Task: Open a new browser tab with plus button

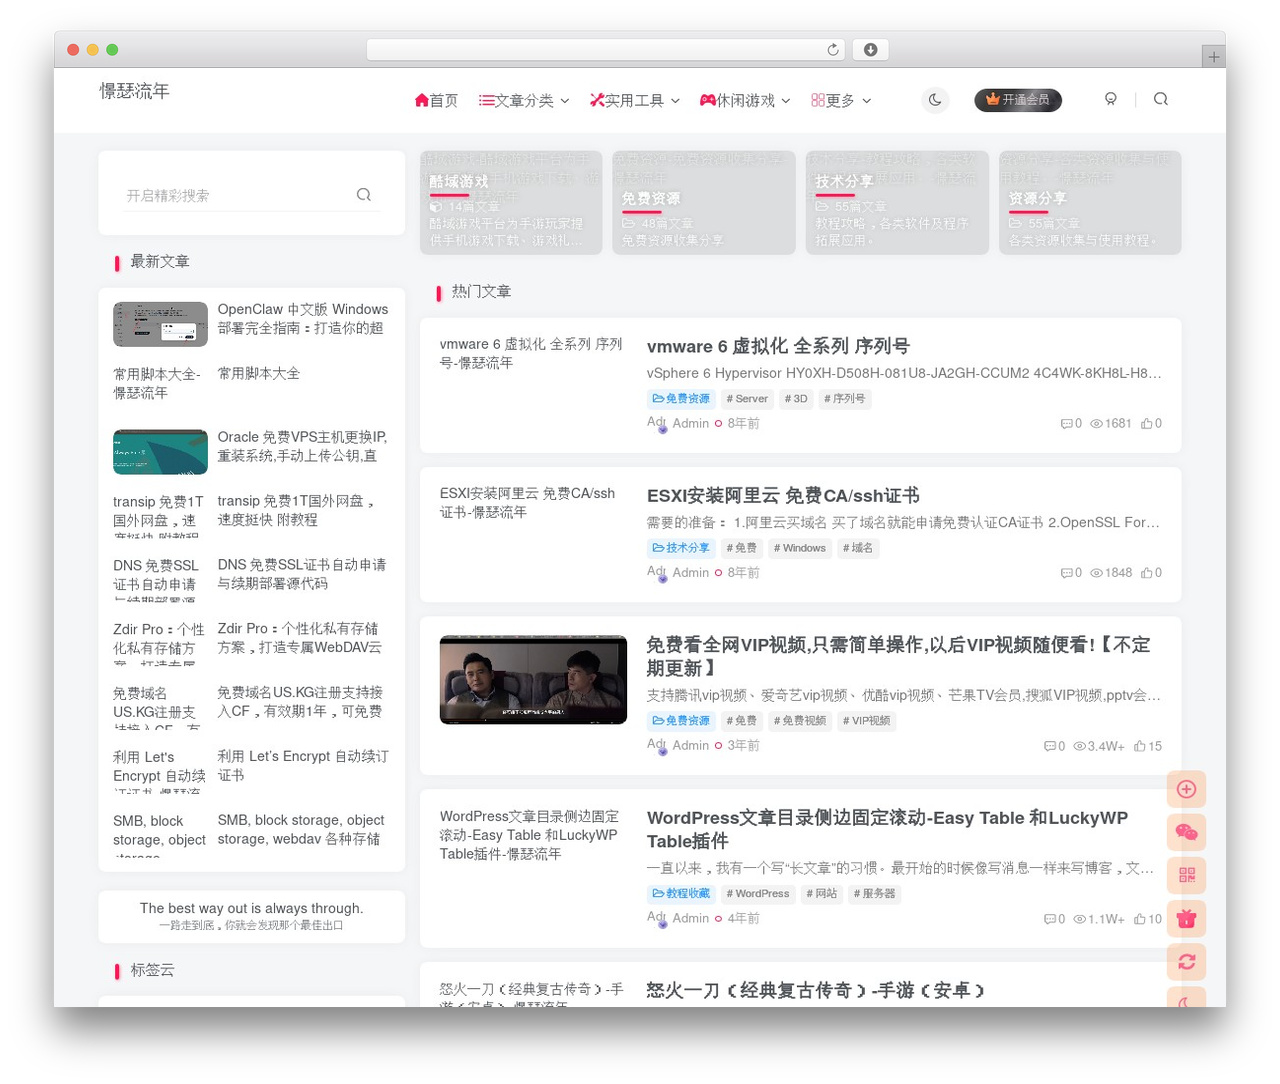Action: tap(1213, 57)
